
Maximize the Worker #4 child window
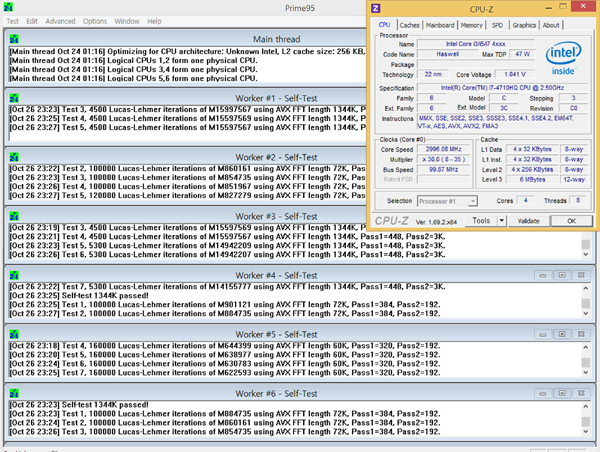[x=562, y=275]
